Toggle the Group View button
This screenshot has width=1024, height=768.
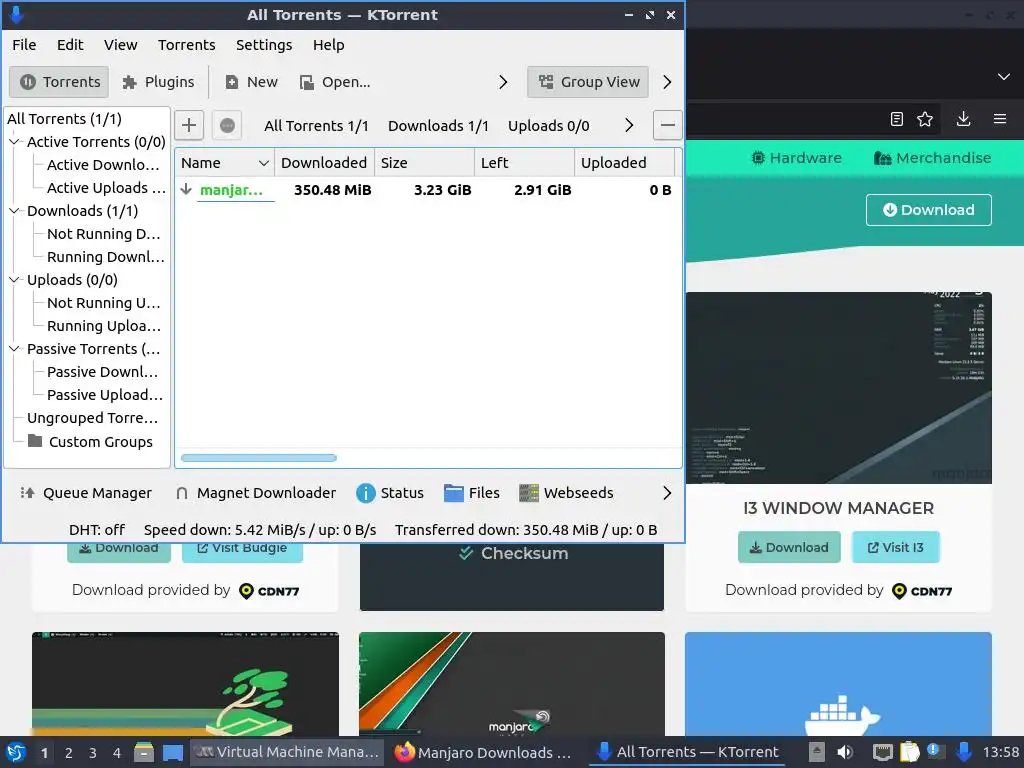(x=588, y=82)
